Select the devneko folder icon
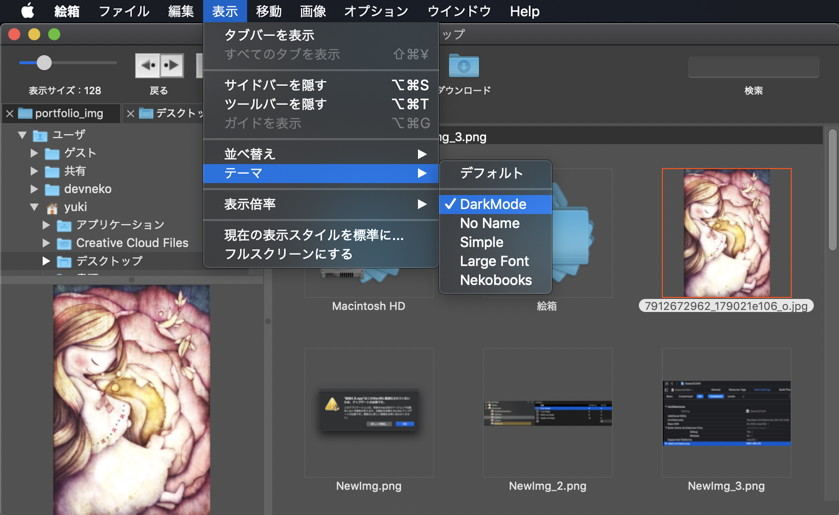 tap(52, 190)
